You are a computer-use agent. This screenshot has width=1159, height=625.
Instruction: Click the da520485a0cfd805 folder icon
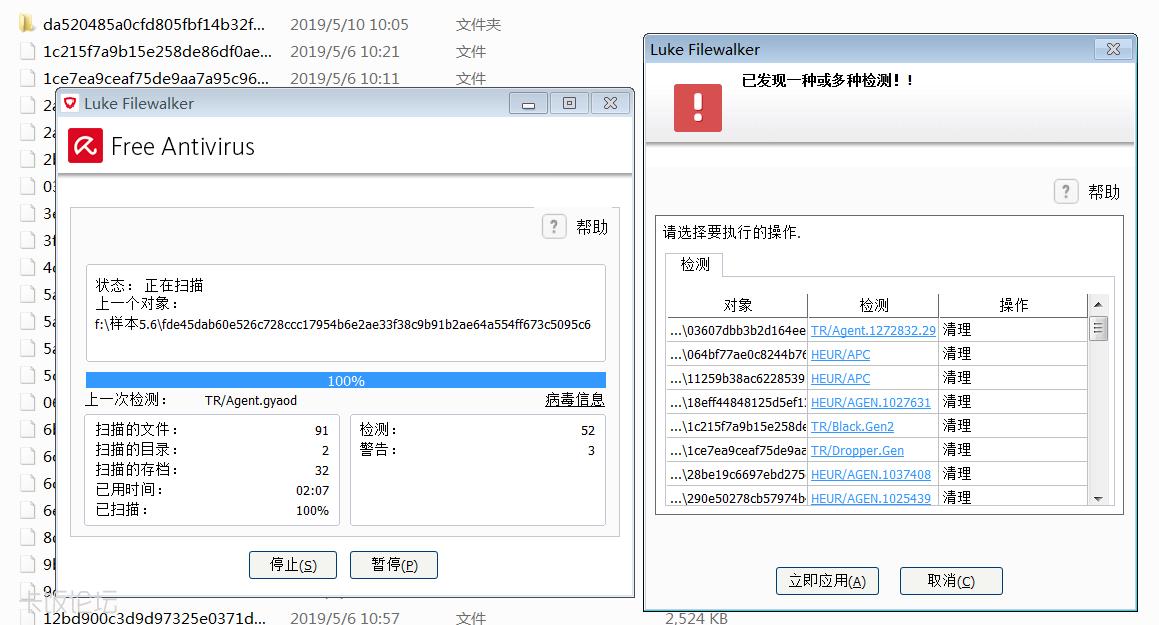click(27, 24)
